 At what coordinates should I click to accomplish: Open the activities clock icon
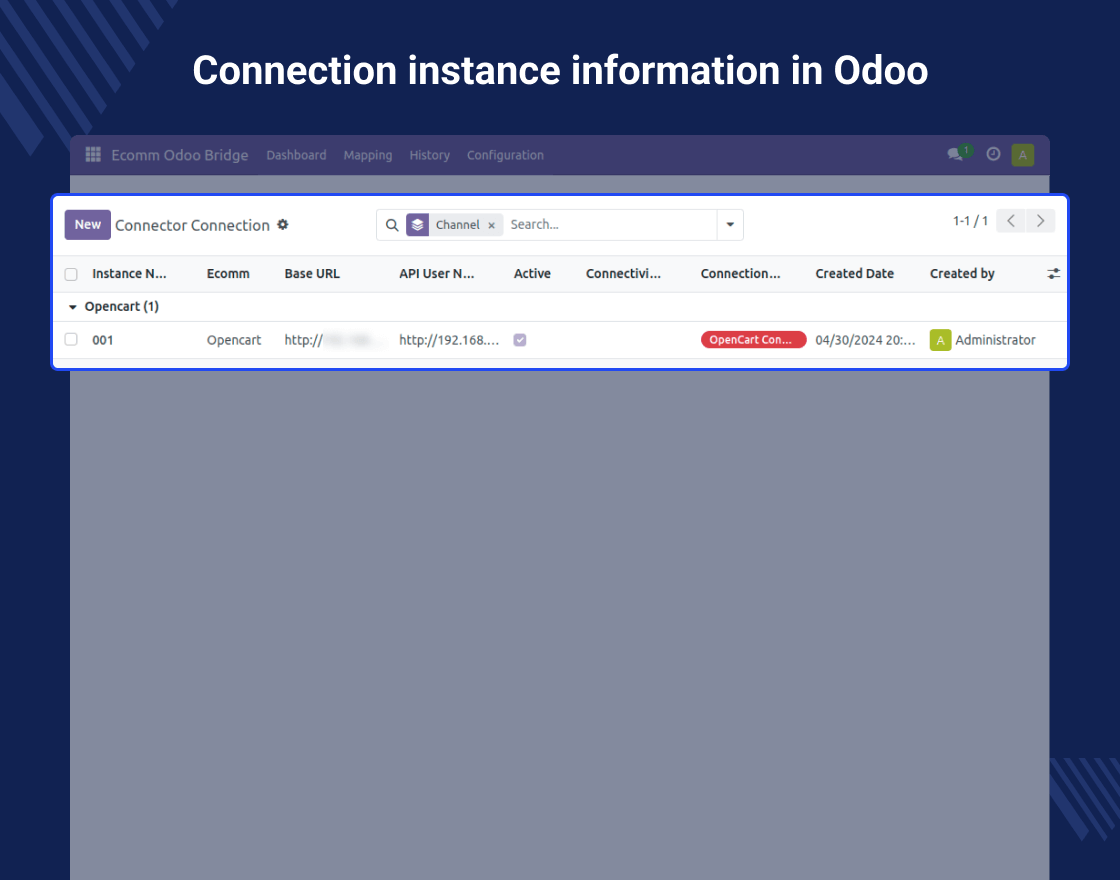(993, 154)
